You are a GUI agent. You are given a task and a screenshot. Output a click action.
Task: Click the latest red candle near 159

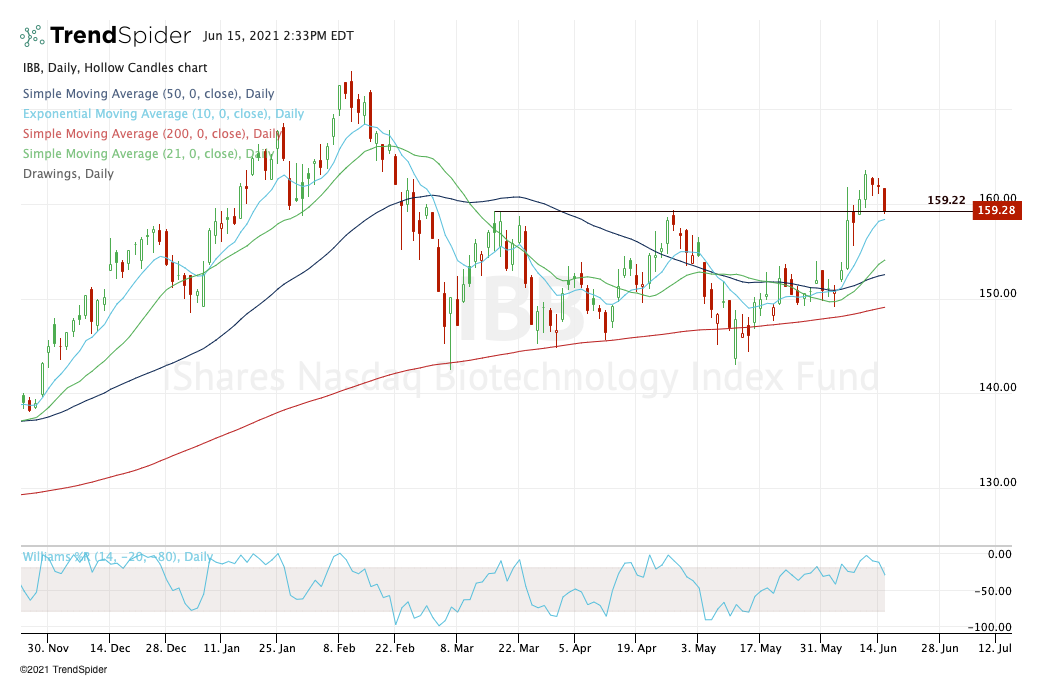(885, 200)
